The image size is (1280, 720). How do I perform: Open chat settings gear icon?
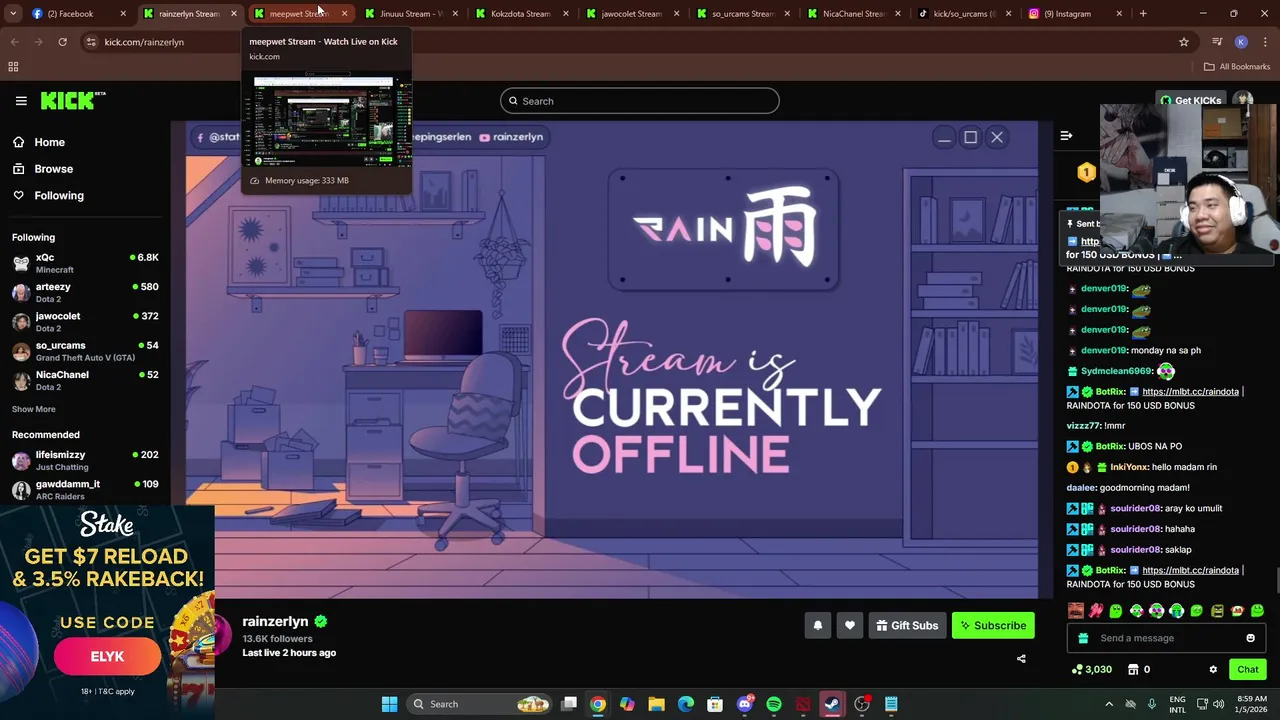[x=1213, y=670]
